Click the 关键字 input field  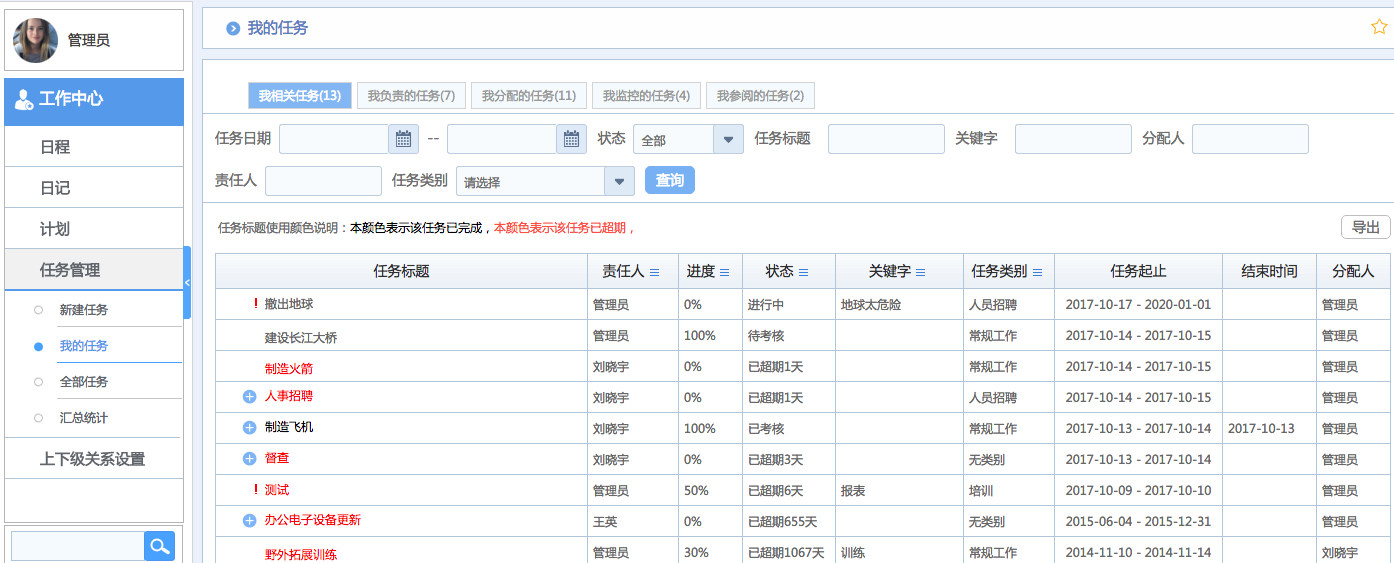click(x=1073, y=139)
